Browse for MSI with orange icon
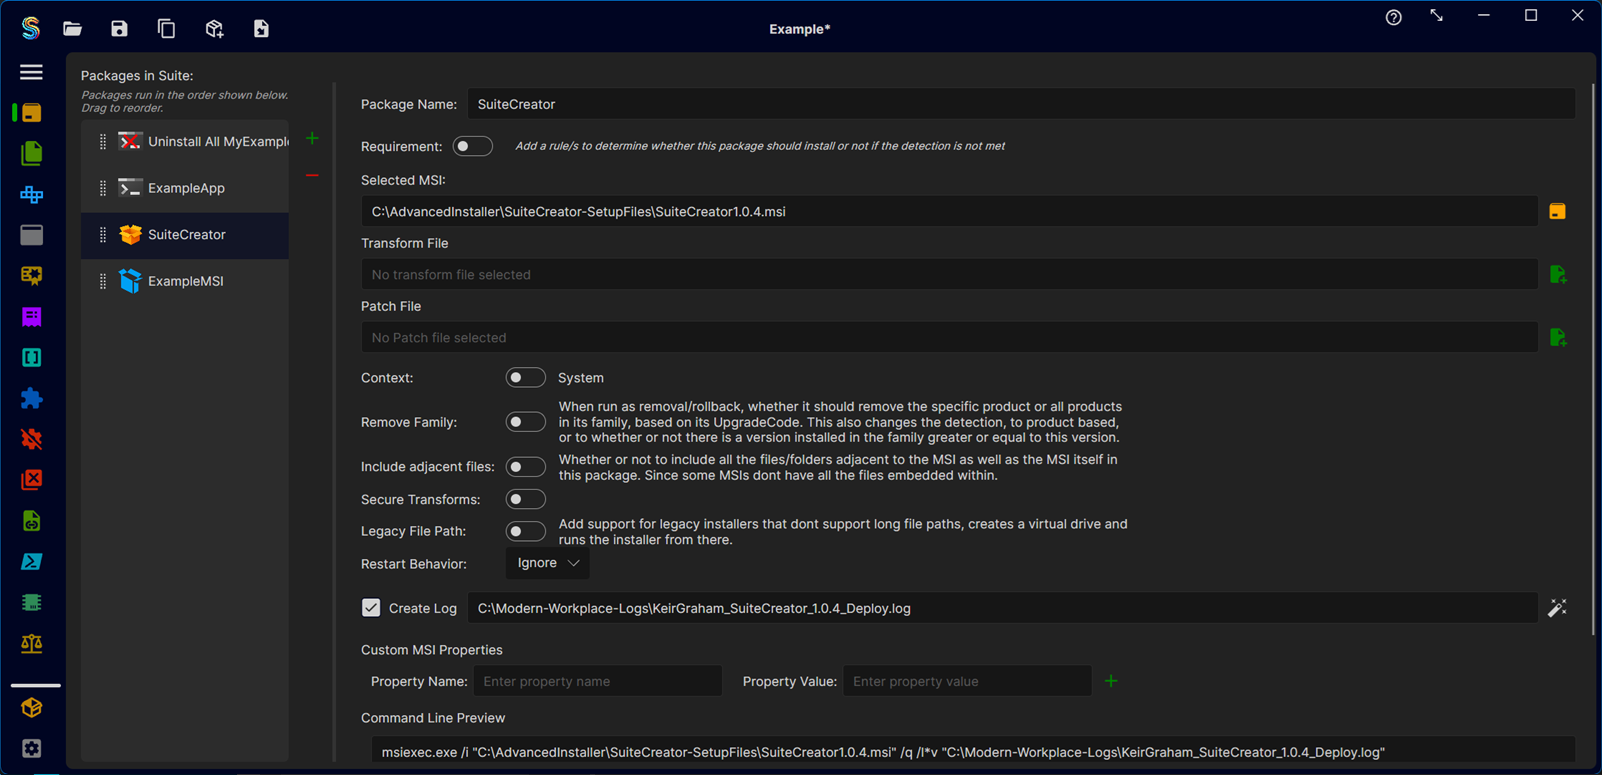 (1557, 211)
